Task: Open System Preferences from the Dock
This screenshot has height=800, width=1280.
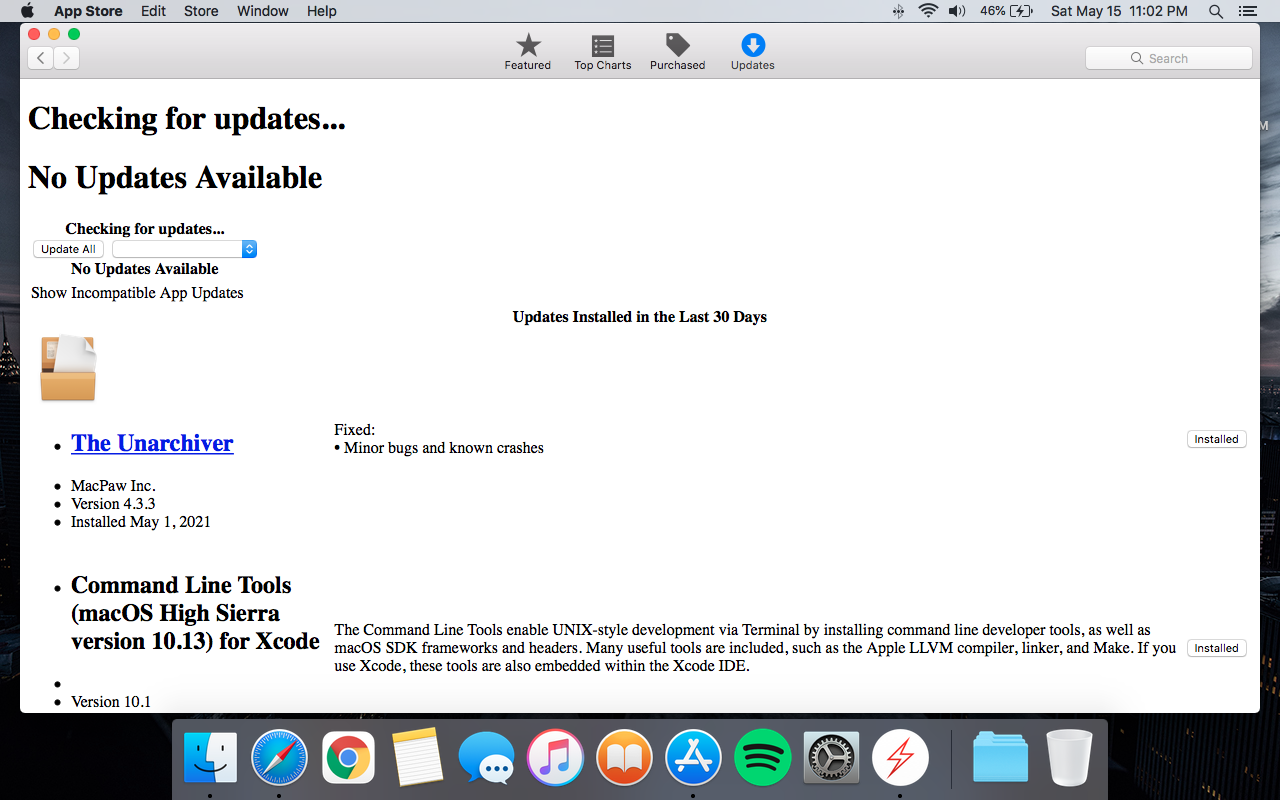Action: 831,757
